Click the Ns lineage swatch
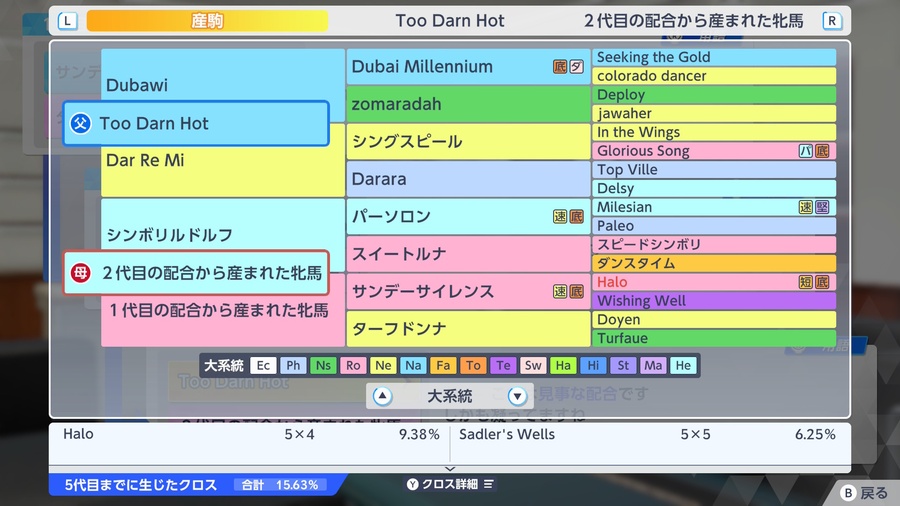The height and width of the screenshot is (506, 900). (323, 365)
